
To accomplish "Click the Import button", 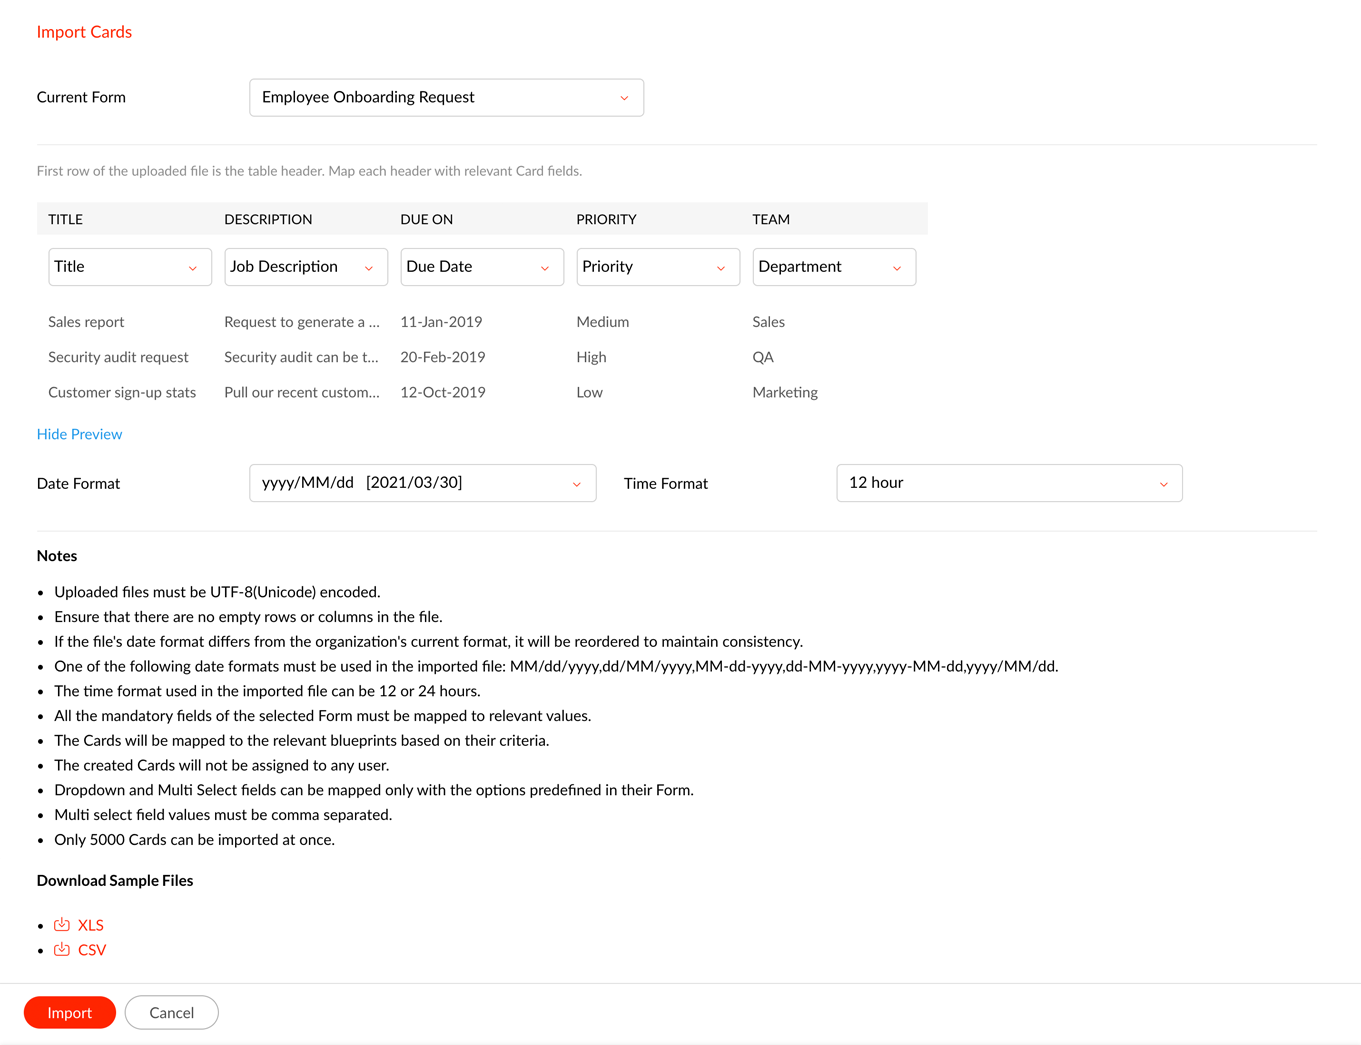I will (70, 1013).
